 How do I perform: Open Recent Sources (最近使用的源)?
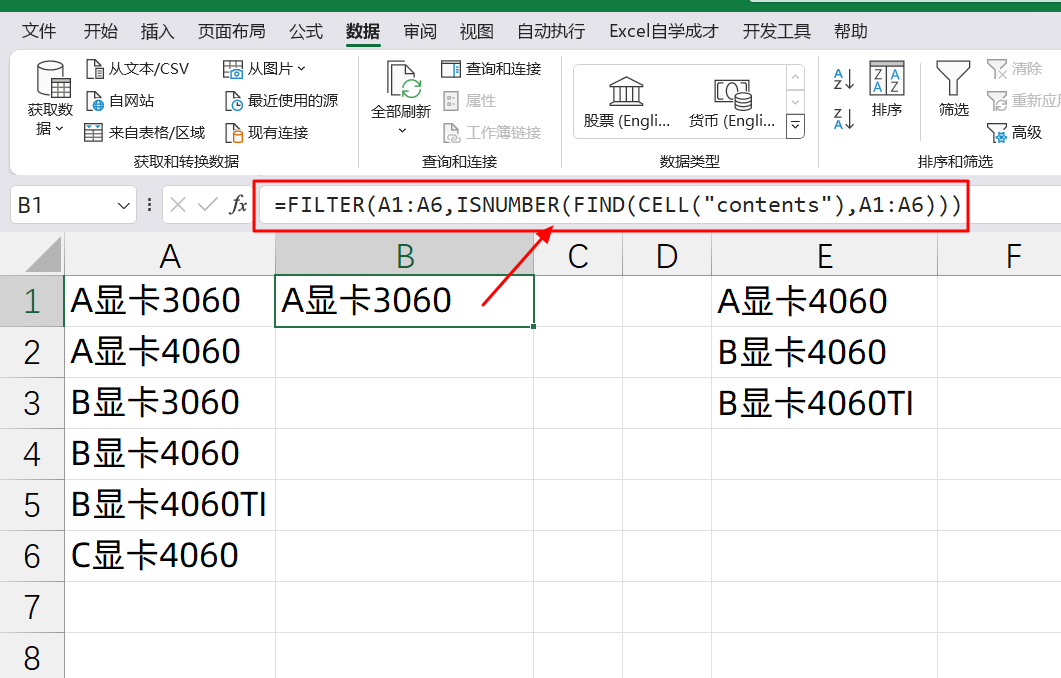click(281, 101)
